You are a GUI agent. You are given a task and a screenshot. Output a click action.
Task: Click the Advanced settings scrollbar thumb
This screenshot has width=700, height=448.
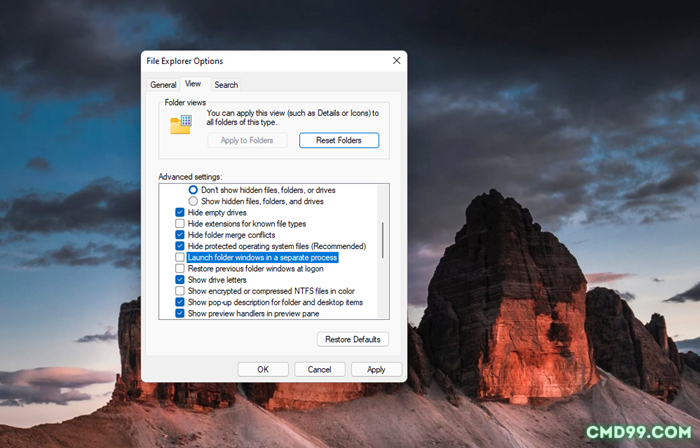coord(383,240)
